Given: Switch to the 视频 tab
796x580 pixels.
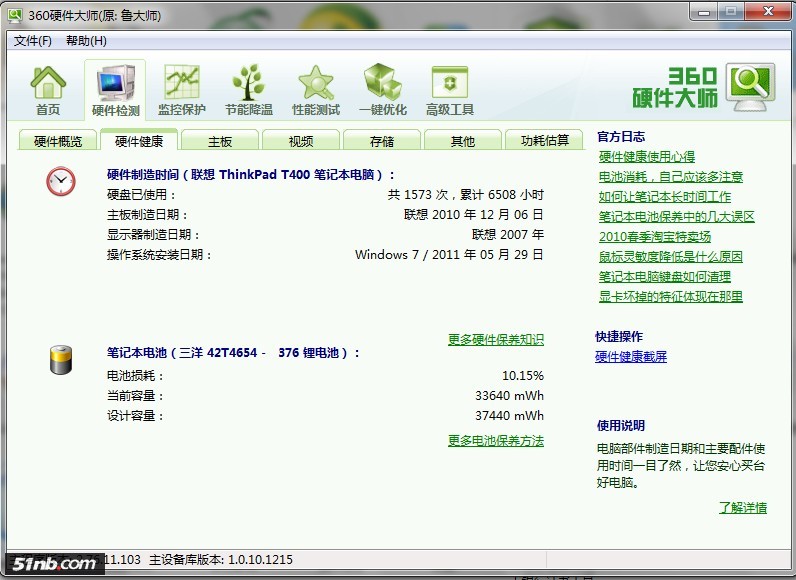Looking at the screenshot, I should (301, 141).
